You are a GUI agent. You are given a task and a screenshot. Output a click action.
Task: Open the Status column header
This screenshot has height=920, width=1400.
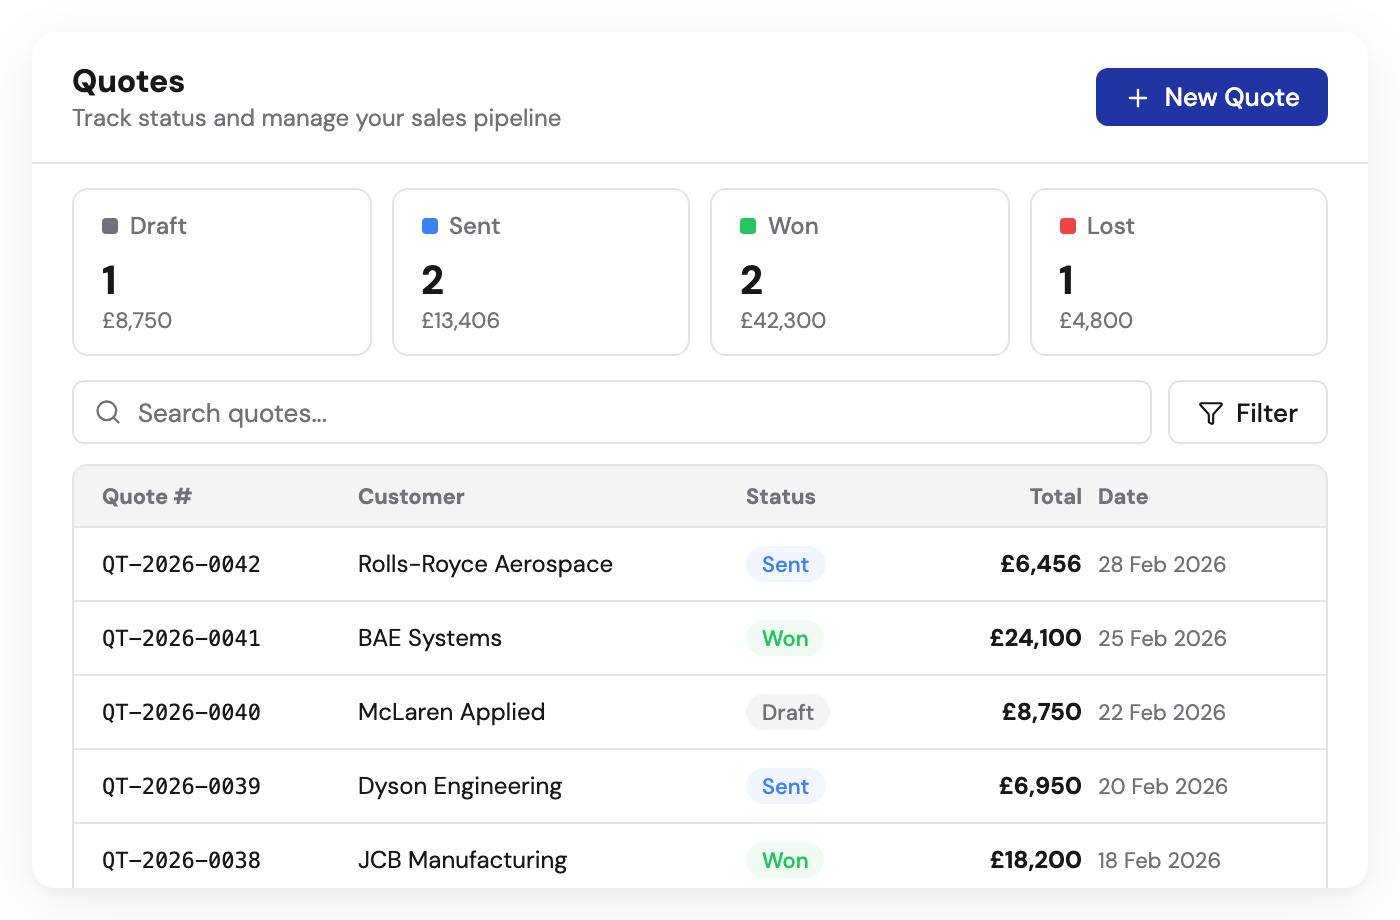click(781, 496)
